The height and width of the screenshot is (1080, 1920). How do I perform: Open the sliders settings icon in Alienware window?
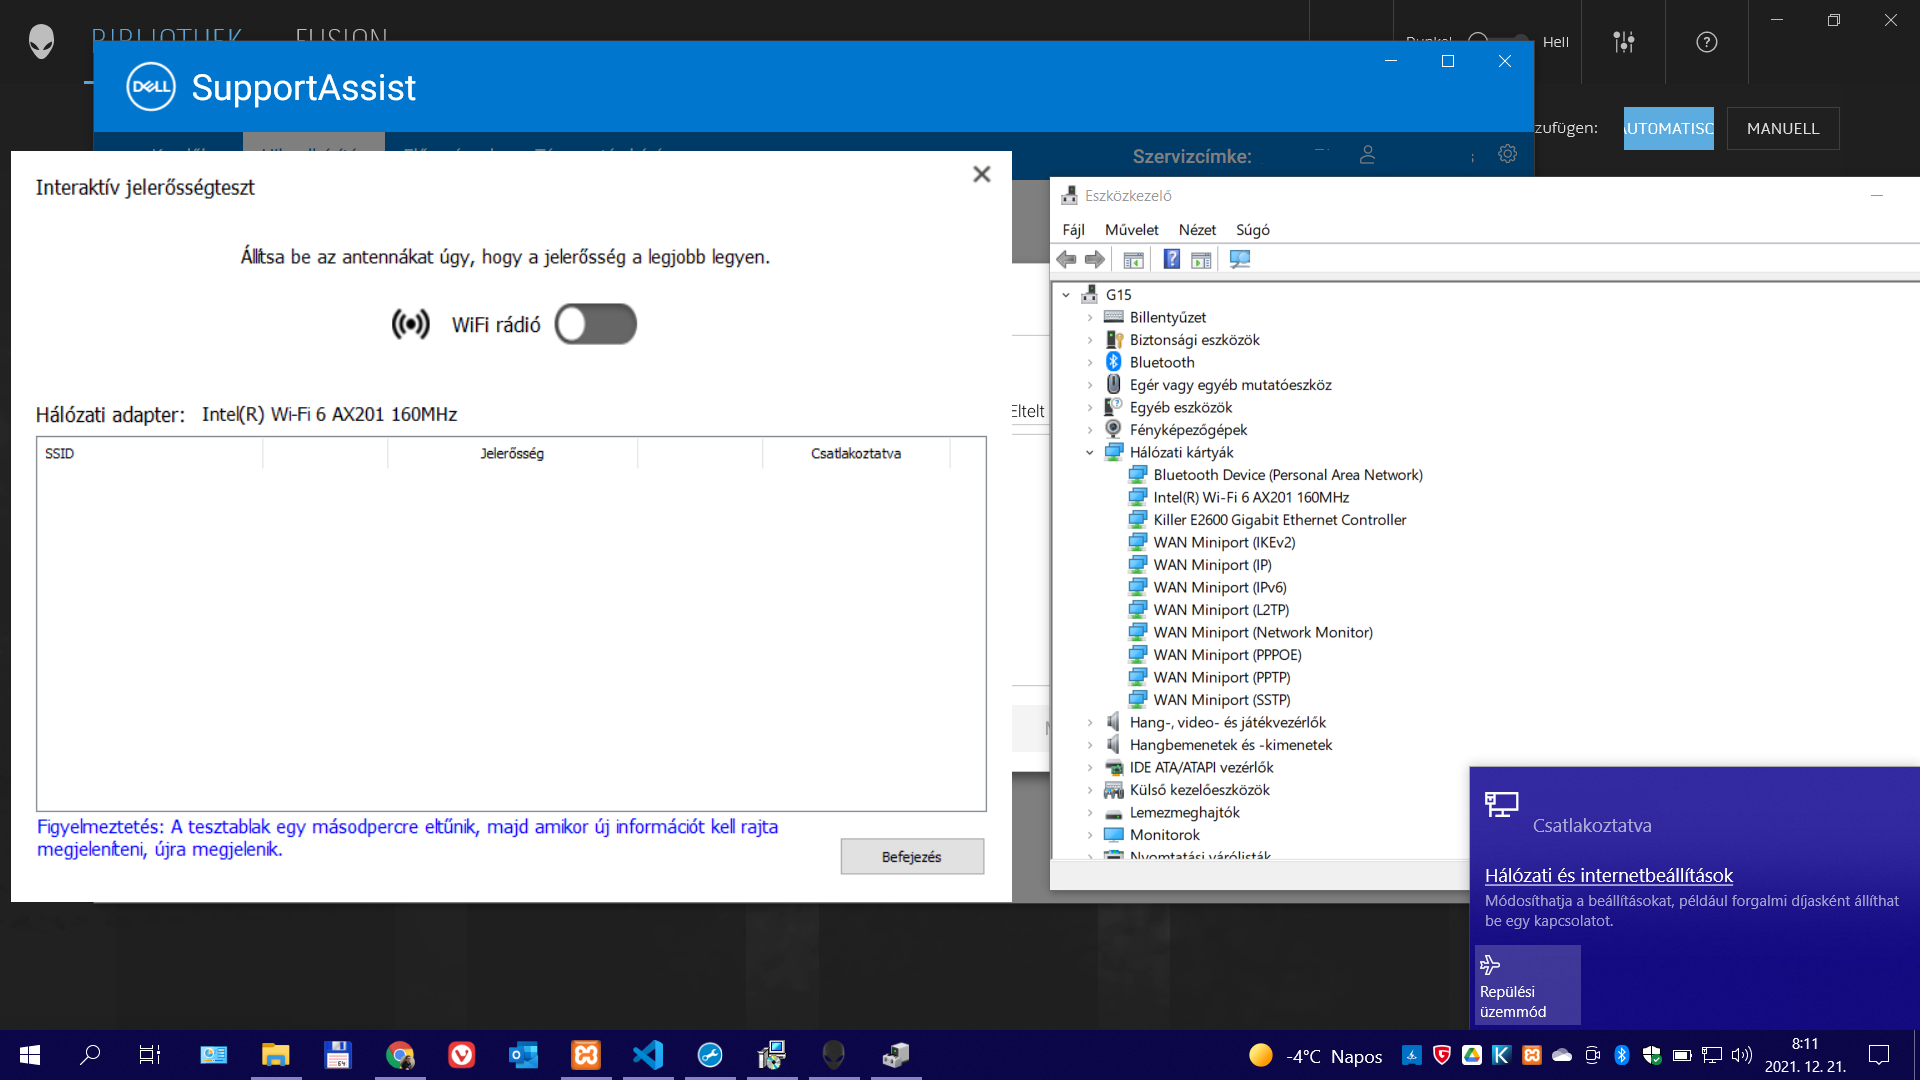click(x=1624, y=42)
